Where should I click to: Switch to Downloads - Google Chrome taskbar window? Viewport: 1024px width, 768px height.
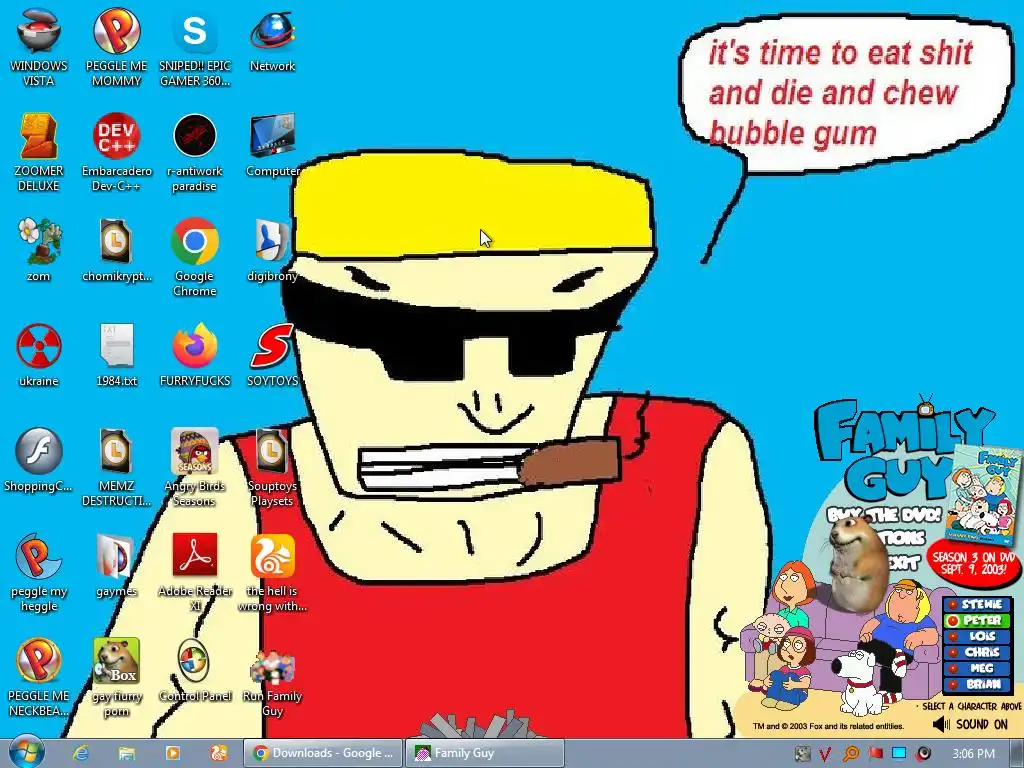point(323,753)
